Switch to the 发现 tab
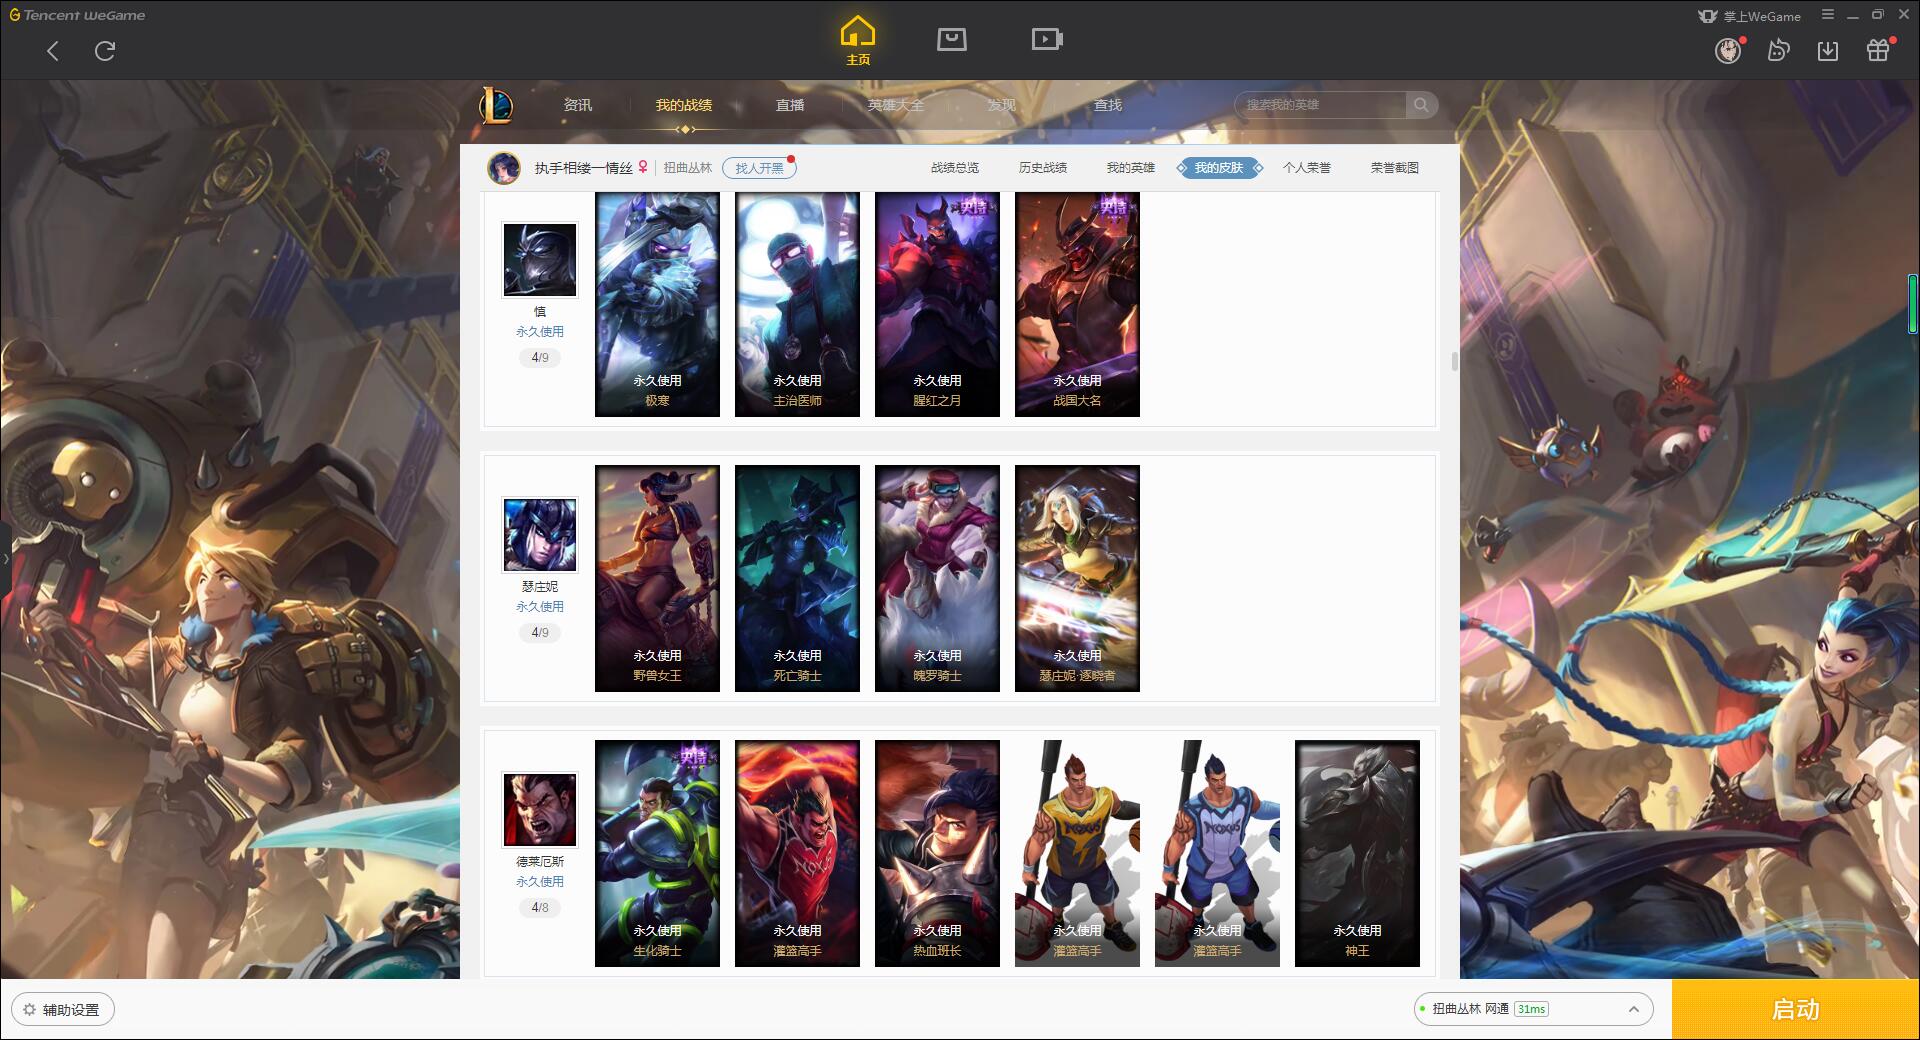This screenshot has width=1920, height=1040. 1002,105
